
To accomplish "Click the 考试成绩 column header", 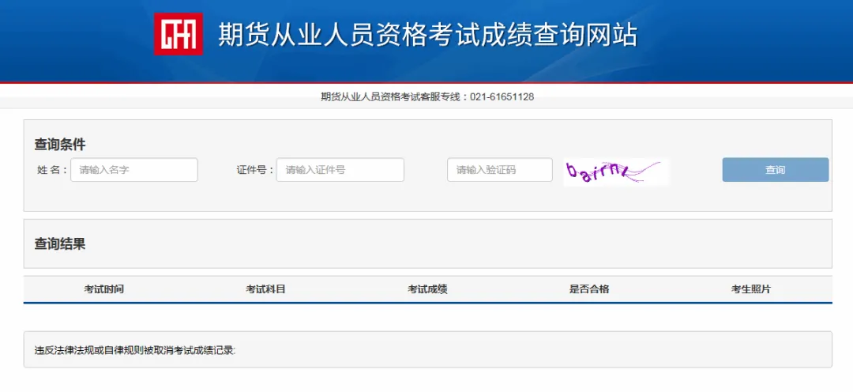I will (x=428, y=289).
